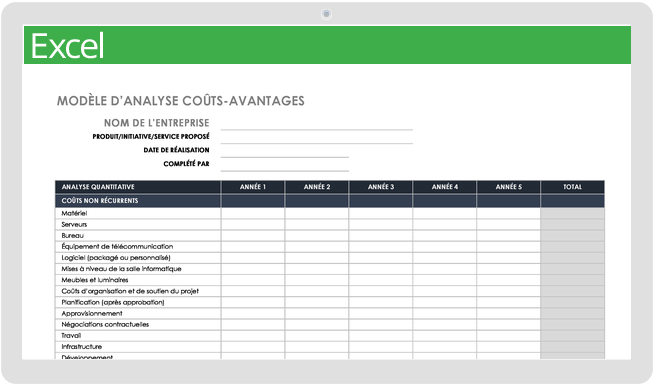Click the ANNÉE 3 column header
Viewport: 654px width, 385px height.
click(381, 187)
